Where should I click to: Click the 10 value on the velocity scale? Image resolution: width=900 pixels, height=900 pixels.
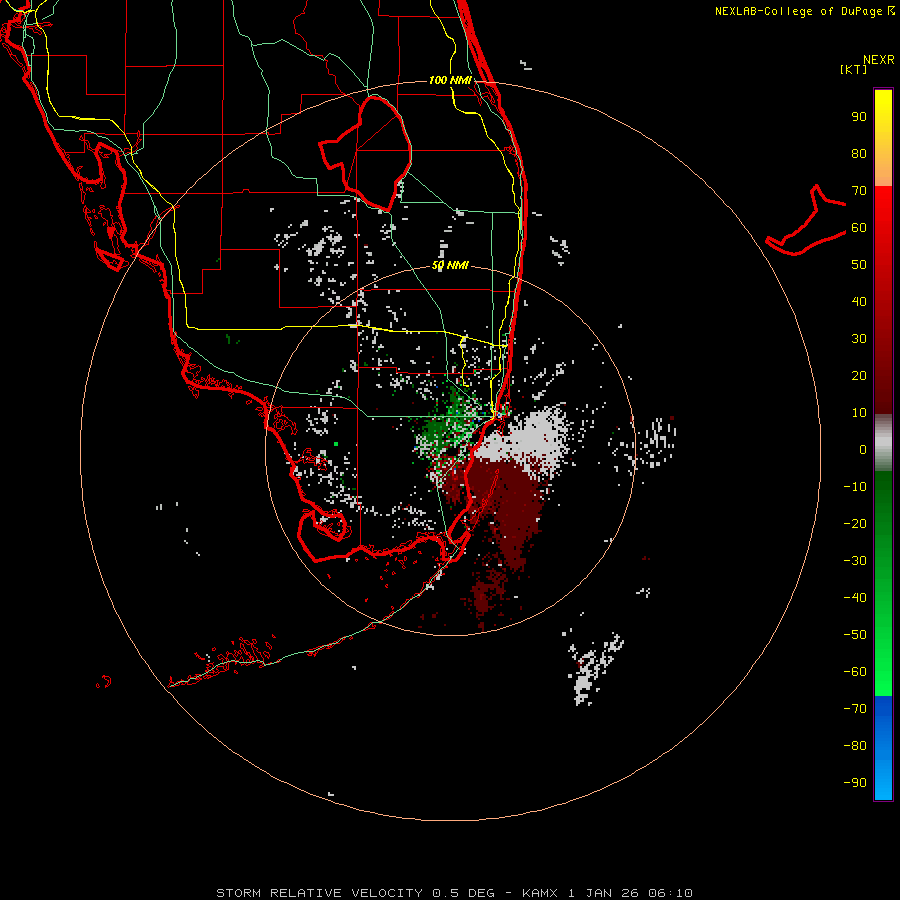859,413
